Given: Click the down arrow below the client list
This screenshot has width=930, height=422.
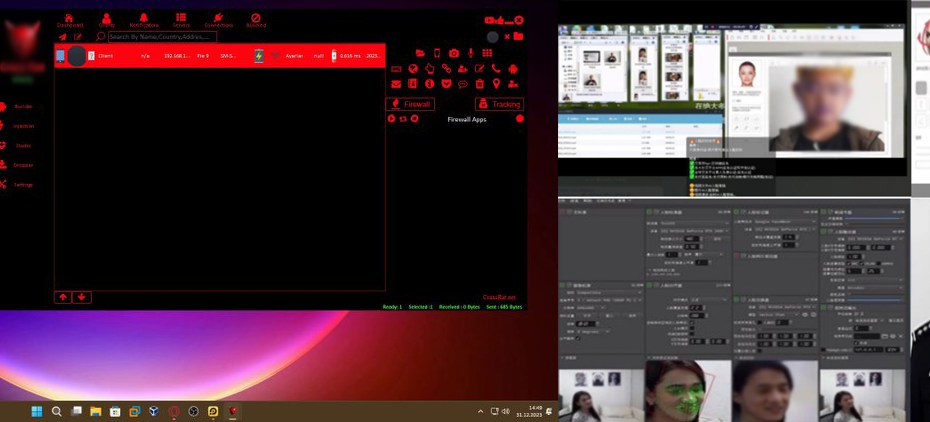Looking at the screenshot, I should click(x=82, y=297).
